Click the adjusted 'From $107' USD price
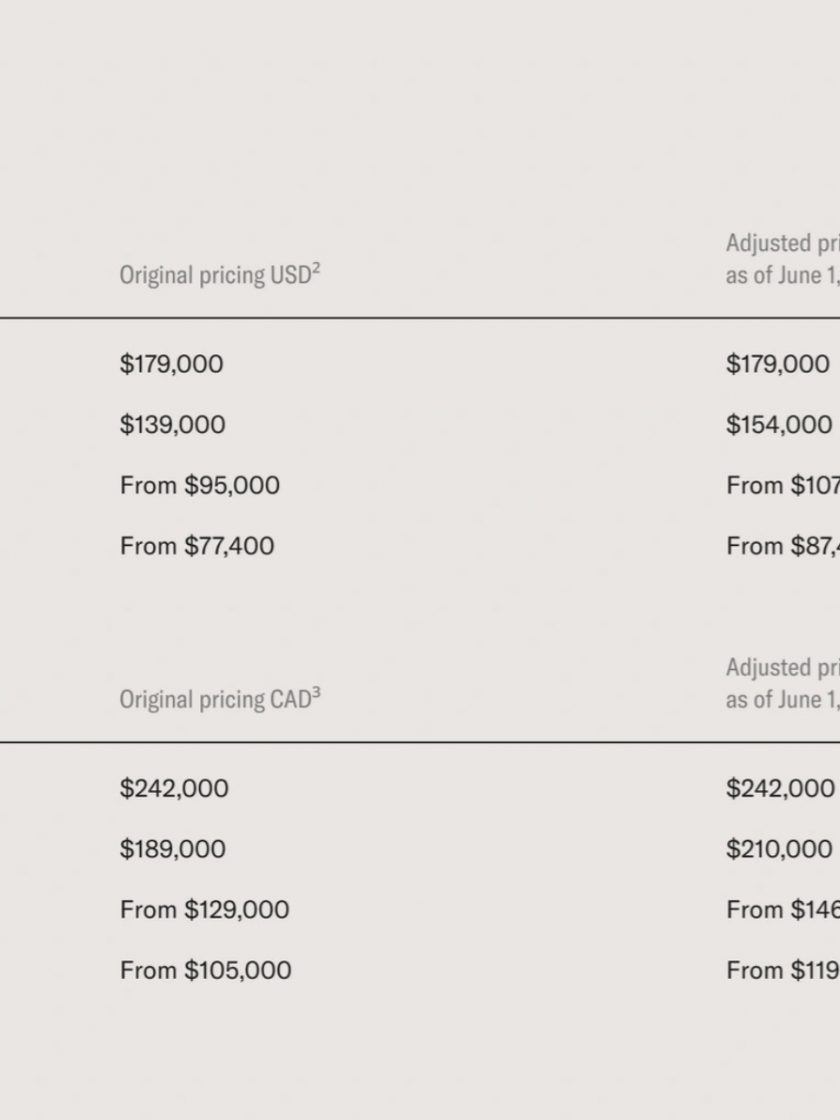 click(x=783, y=486)
